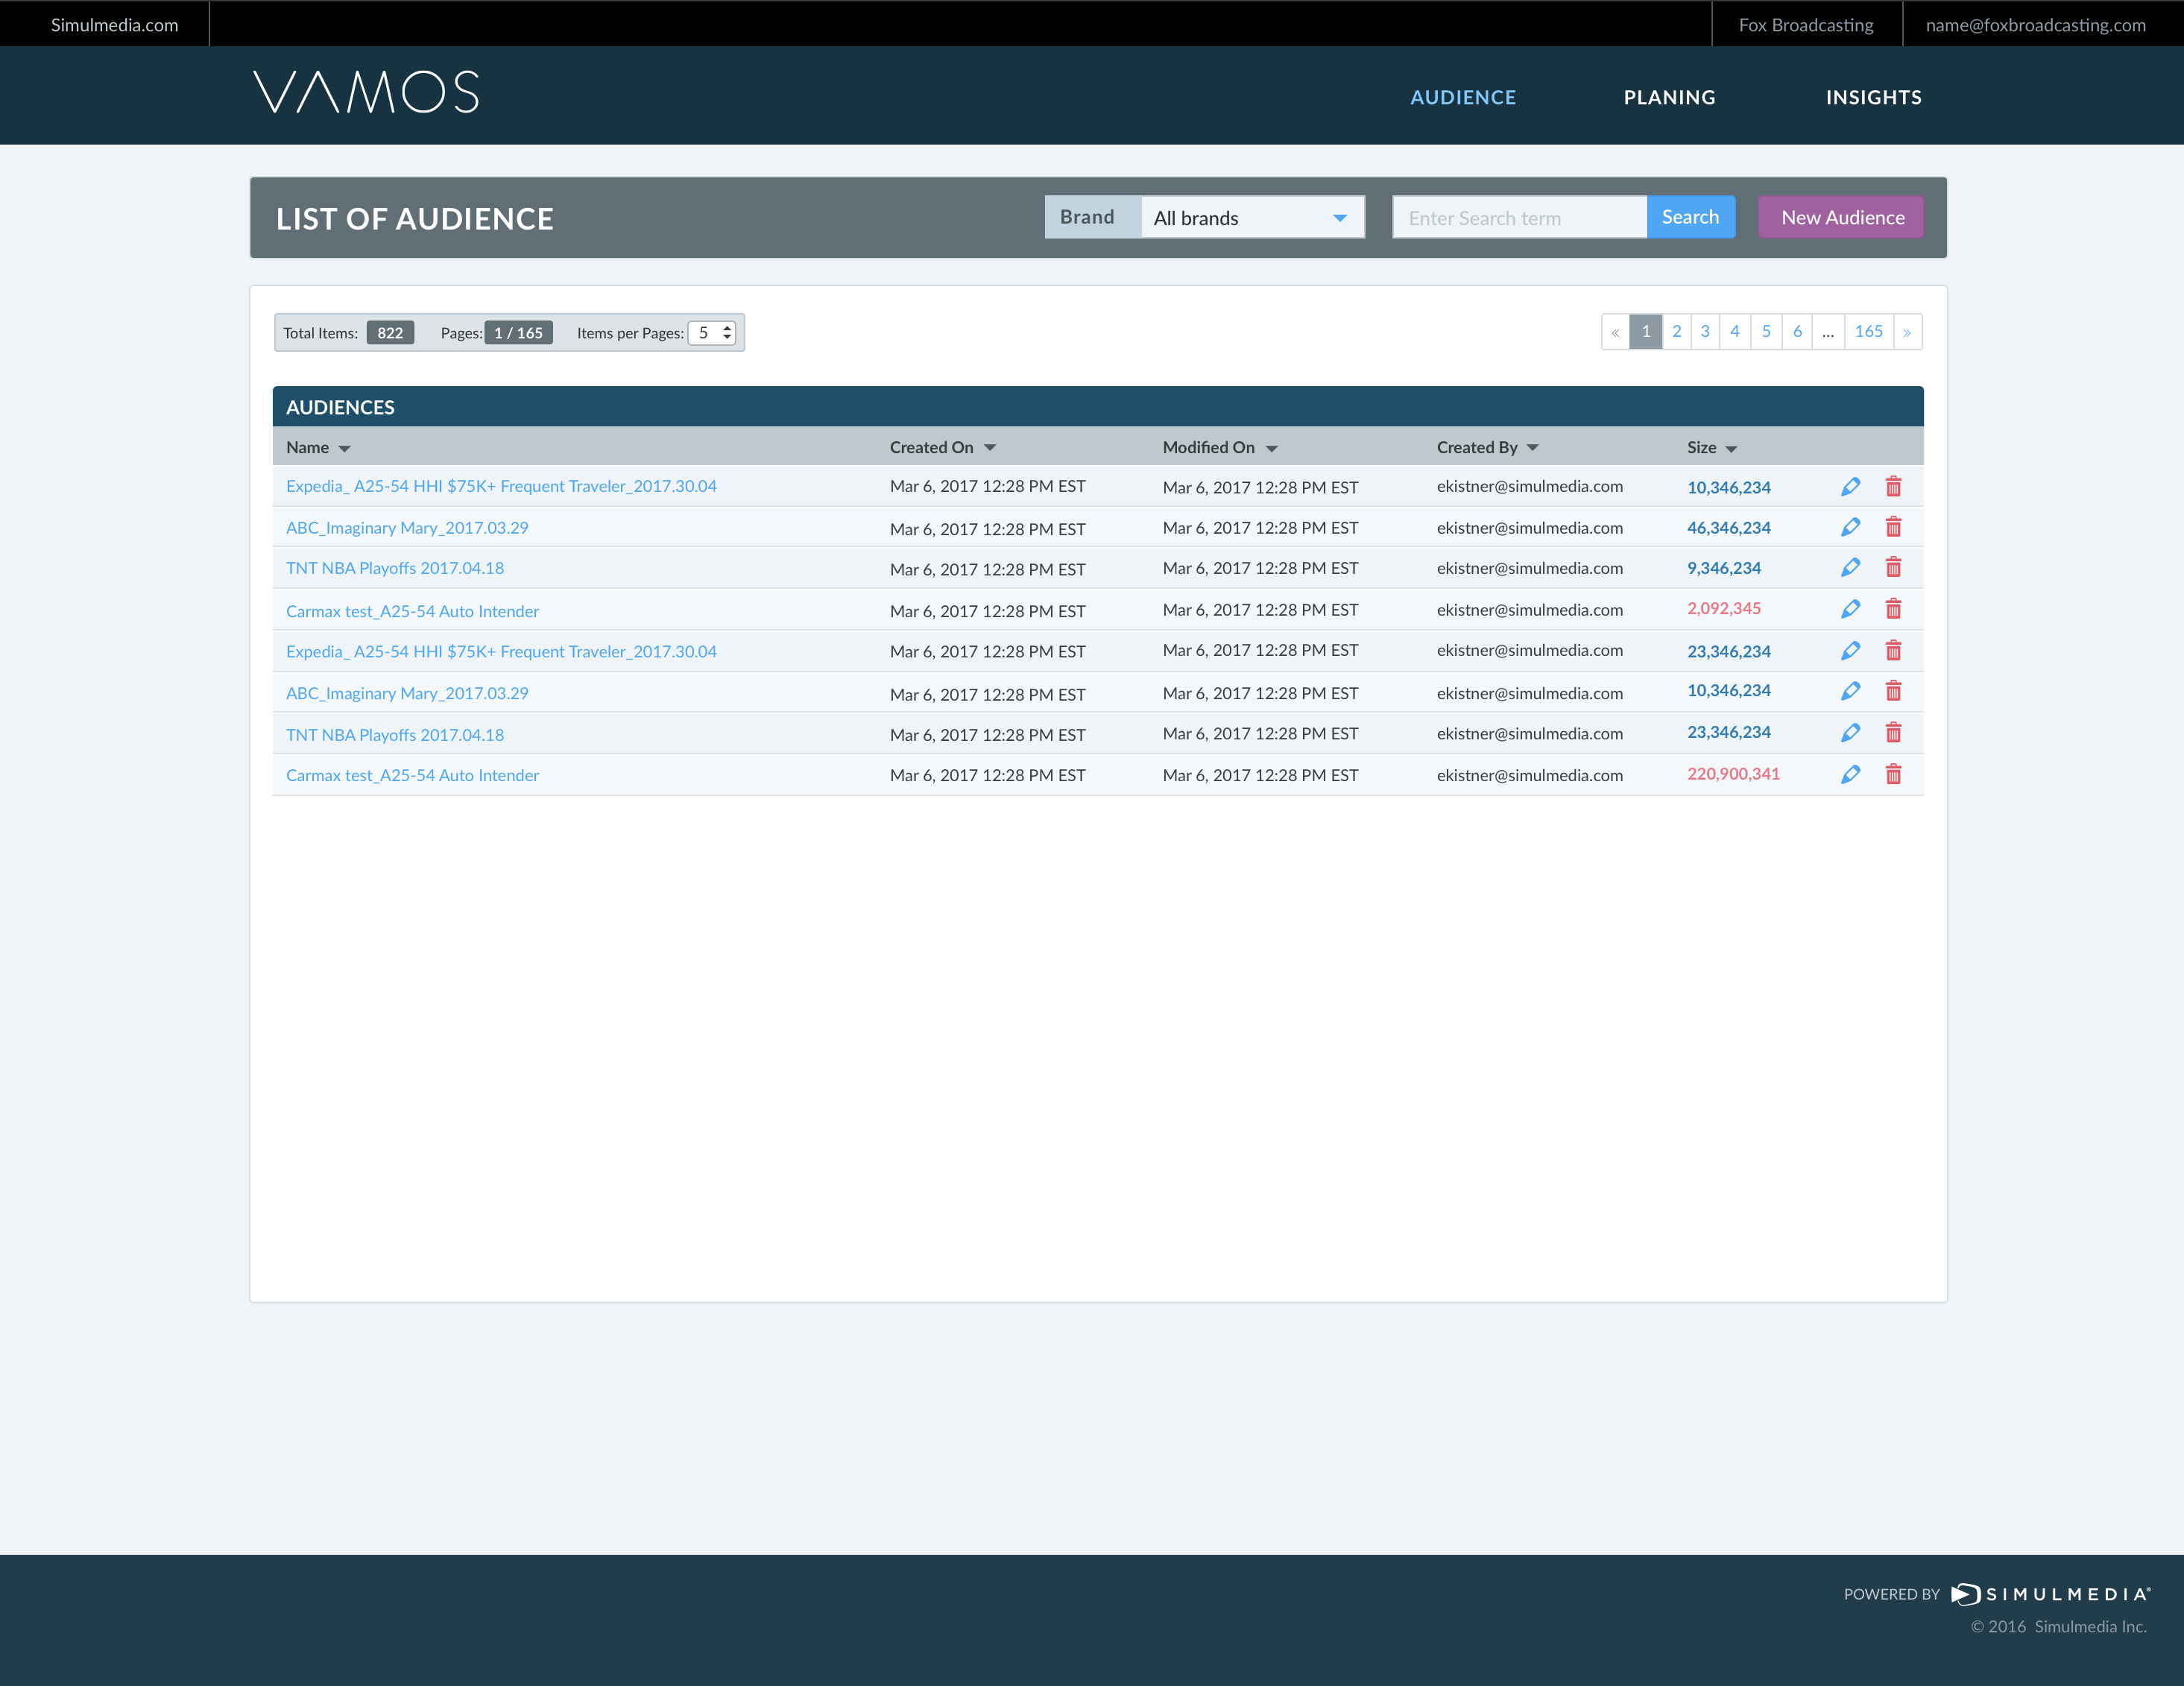2184x1686 pixels.
Task: Open Expedia audience sized 10,346,234
Action: [x=501, y=486]
